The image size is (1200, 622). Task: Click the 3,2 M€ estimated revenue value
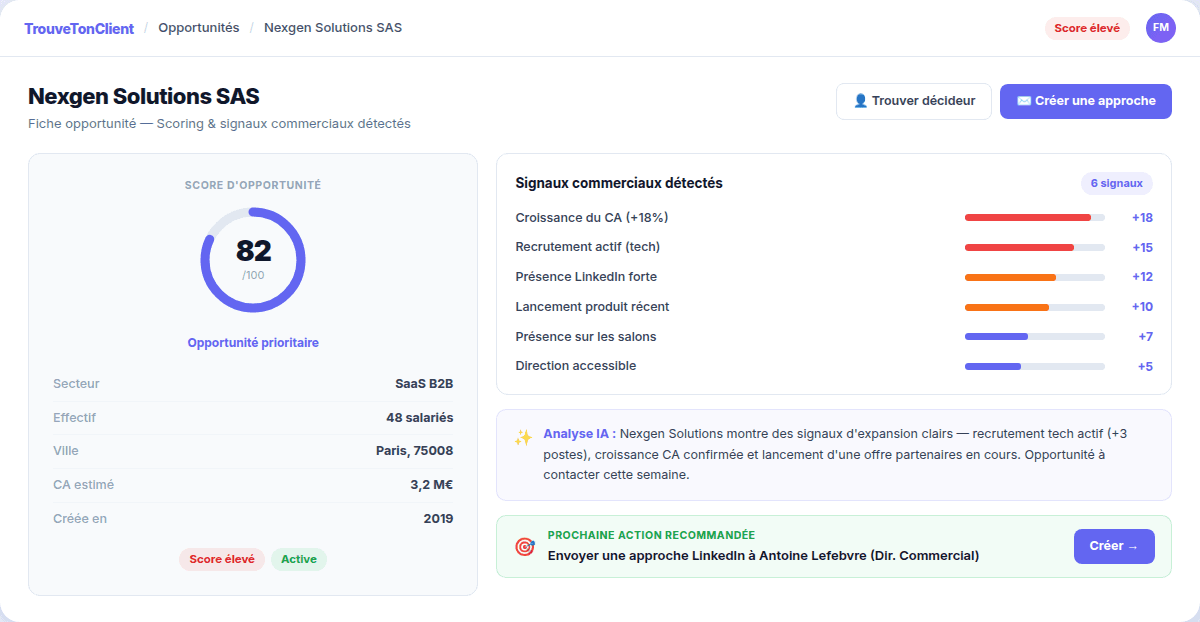tap(431, 485)
